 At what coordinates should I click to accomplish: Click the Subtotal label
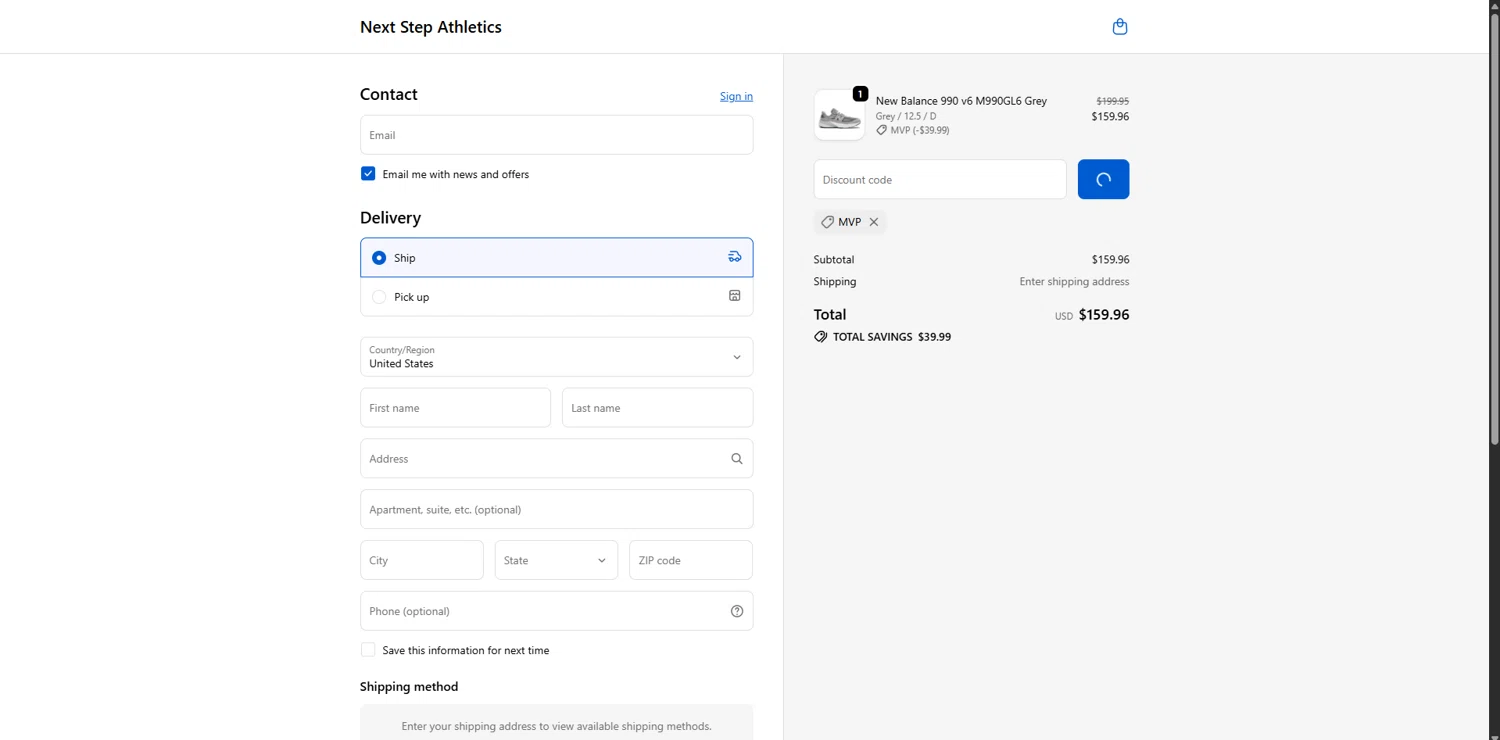click(x=834, y=260)
